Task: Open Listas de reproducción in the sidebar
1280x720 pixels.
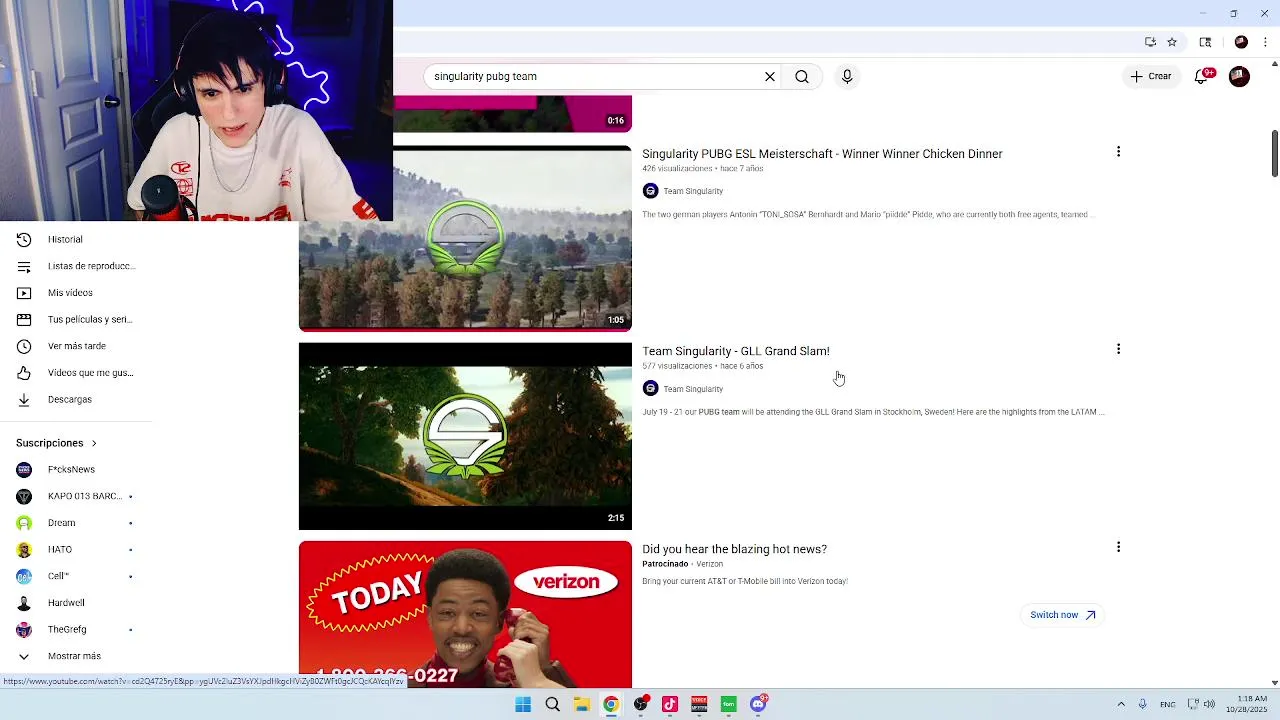Action: tap(75, 266)
